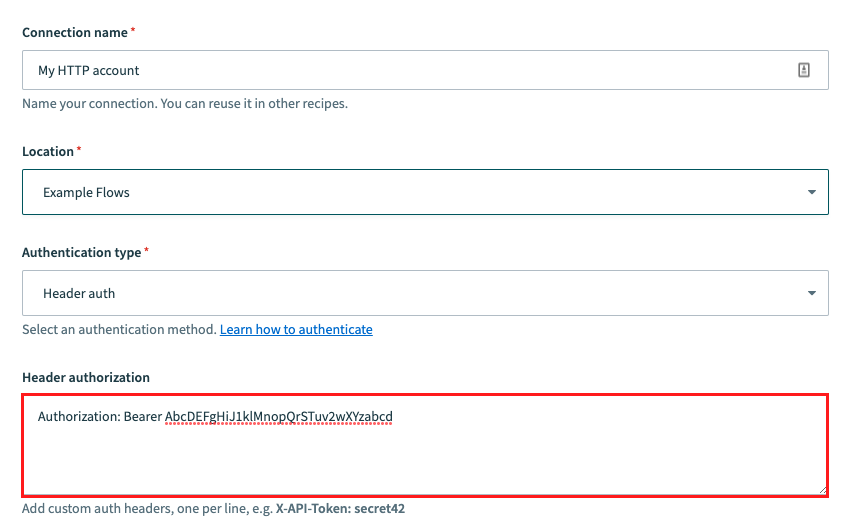Click the 'Select an authentication method.' hint text

pos(120,330)
